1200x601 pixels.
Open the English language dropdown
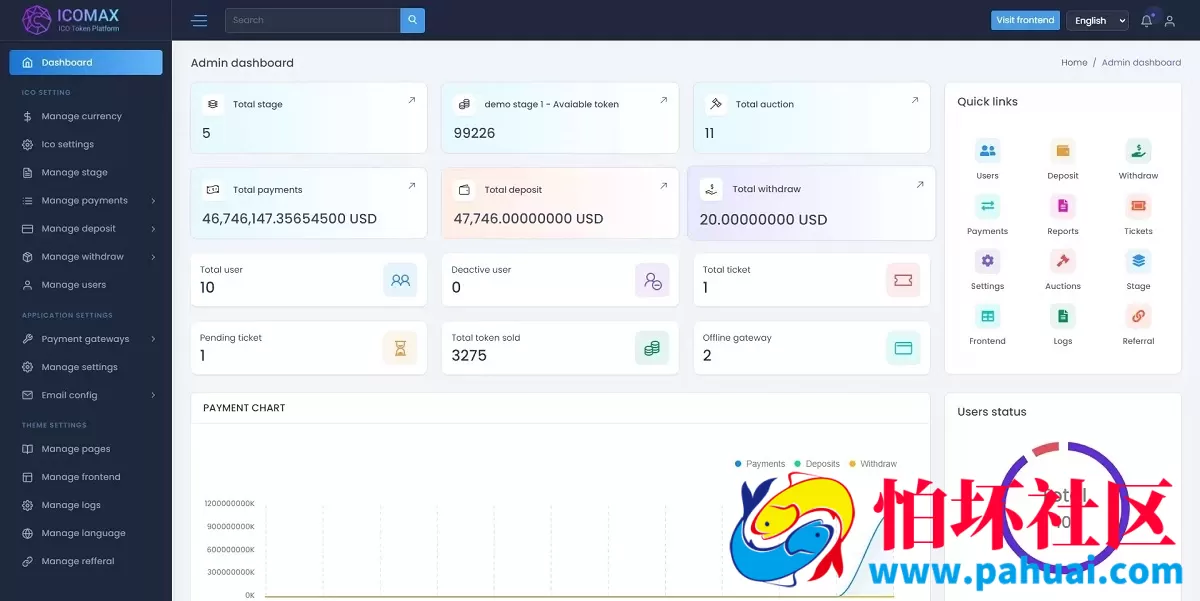tap(1097, 21)
